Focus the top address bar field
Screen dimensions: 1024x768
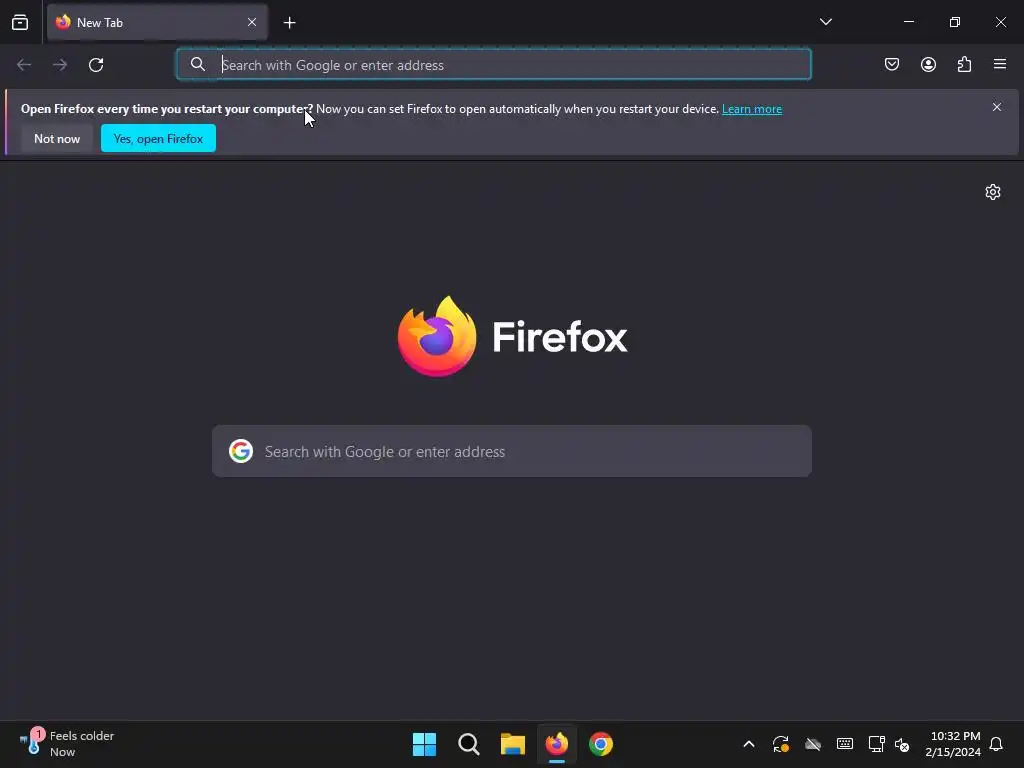(x=494, y=64)
